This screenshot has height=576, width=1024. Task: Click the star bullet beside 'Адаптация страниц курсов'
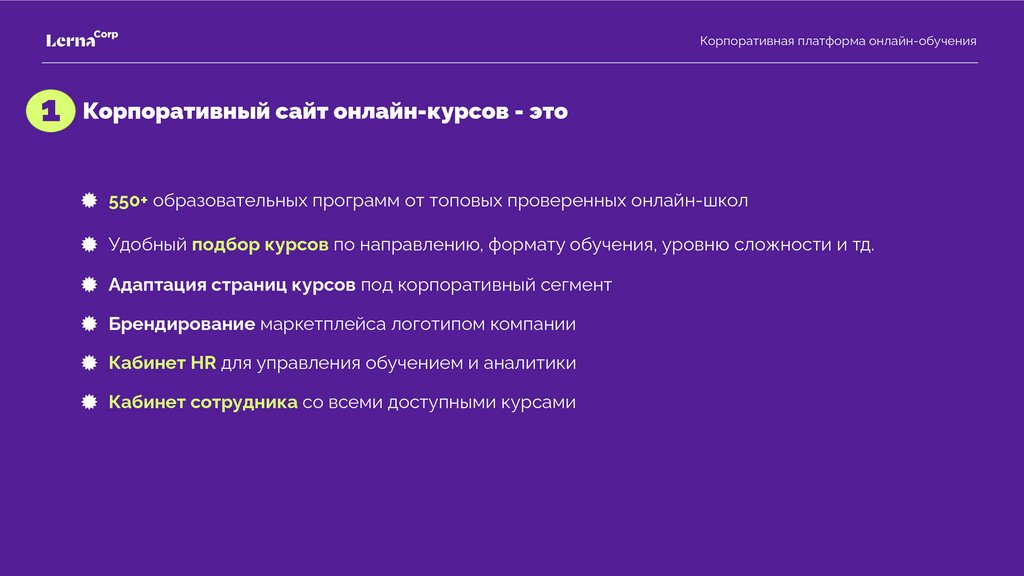89,284
